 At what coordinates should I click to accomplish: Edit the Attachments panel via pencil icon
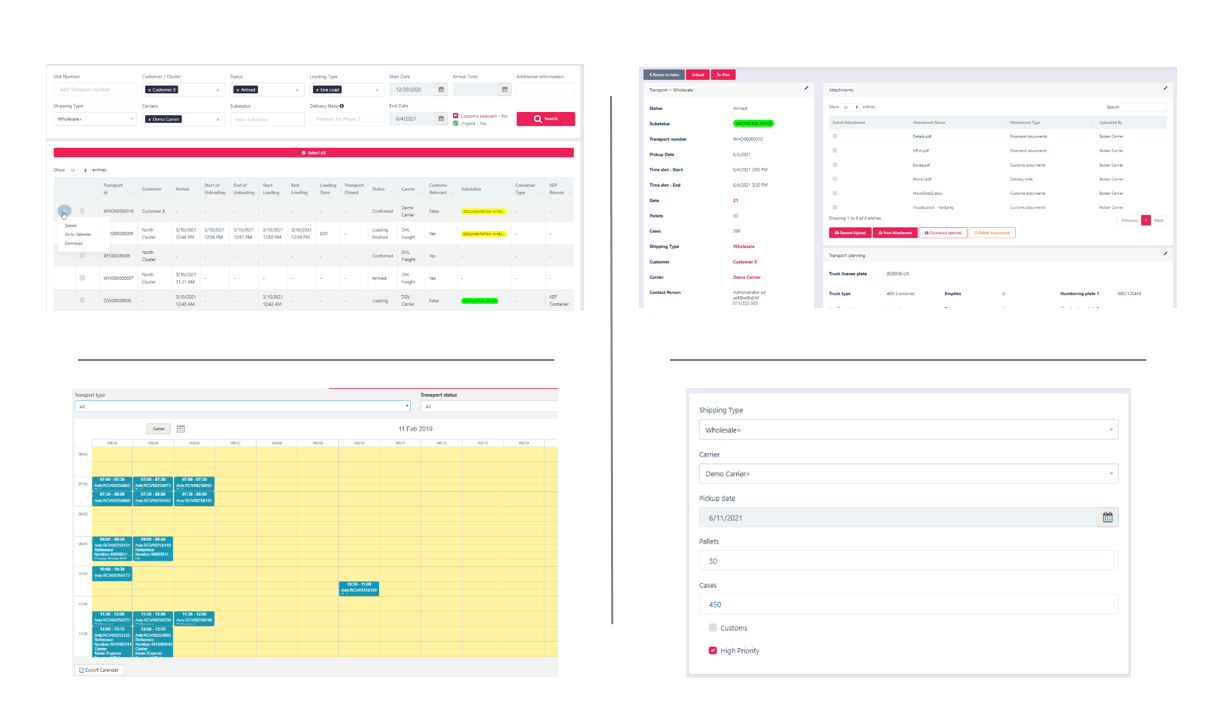pos(1165,89)
